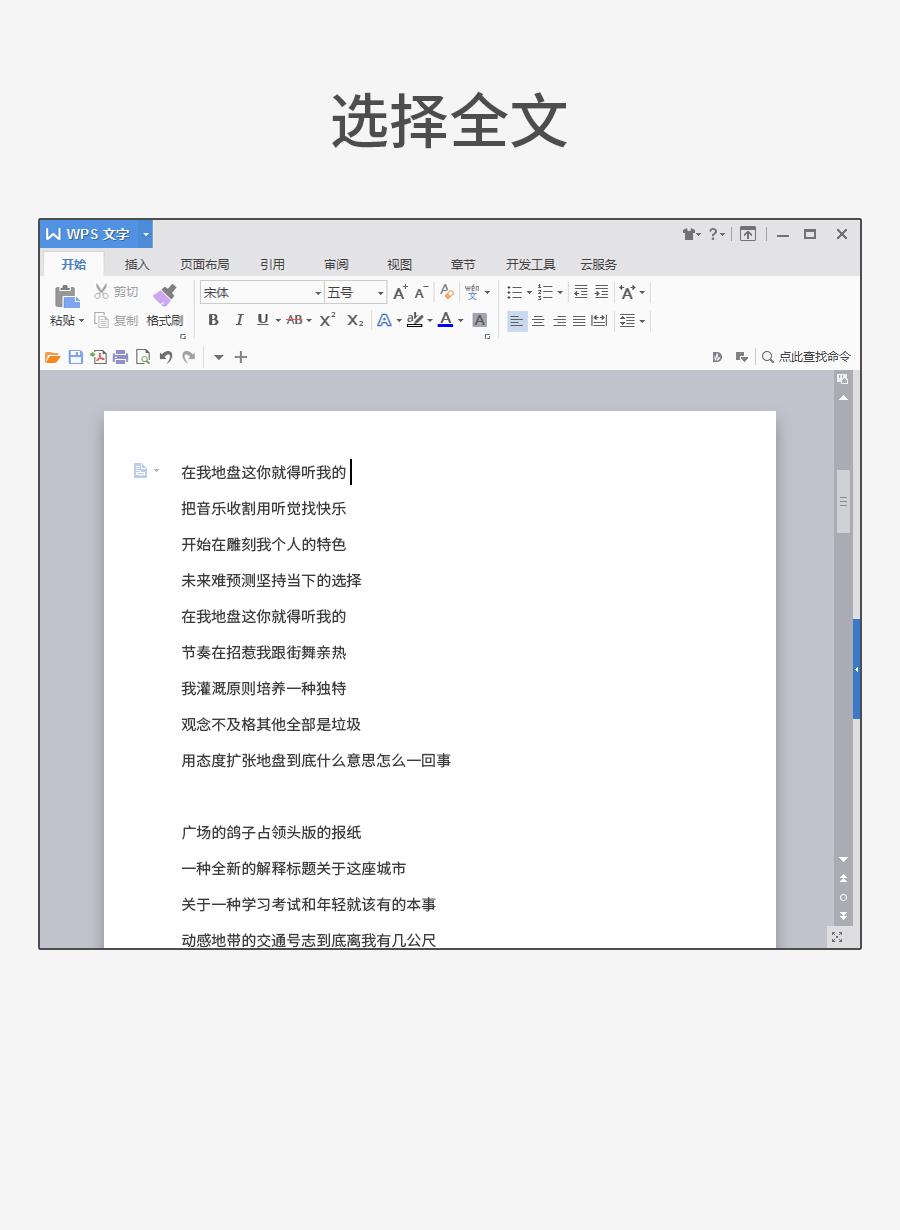Click the decrease indent icon

click(x=580, y=292)
